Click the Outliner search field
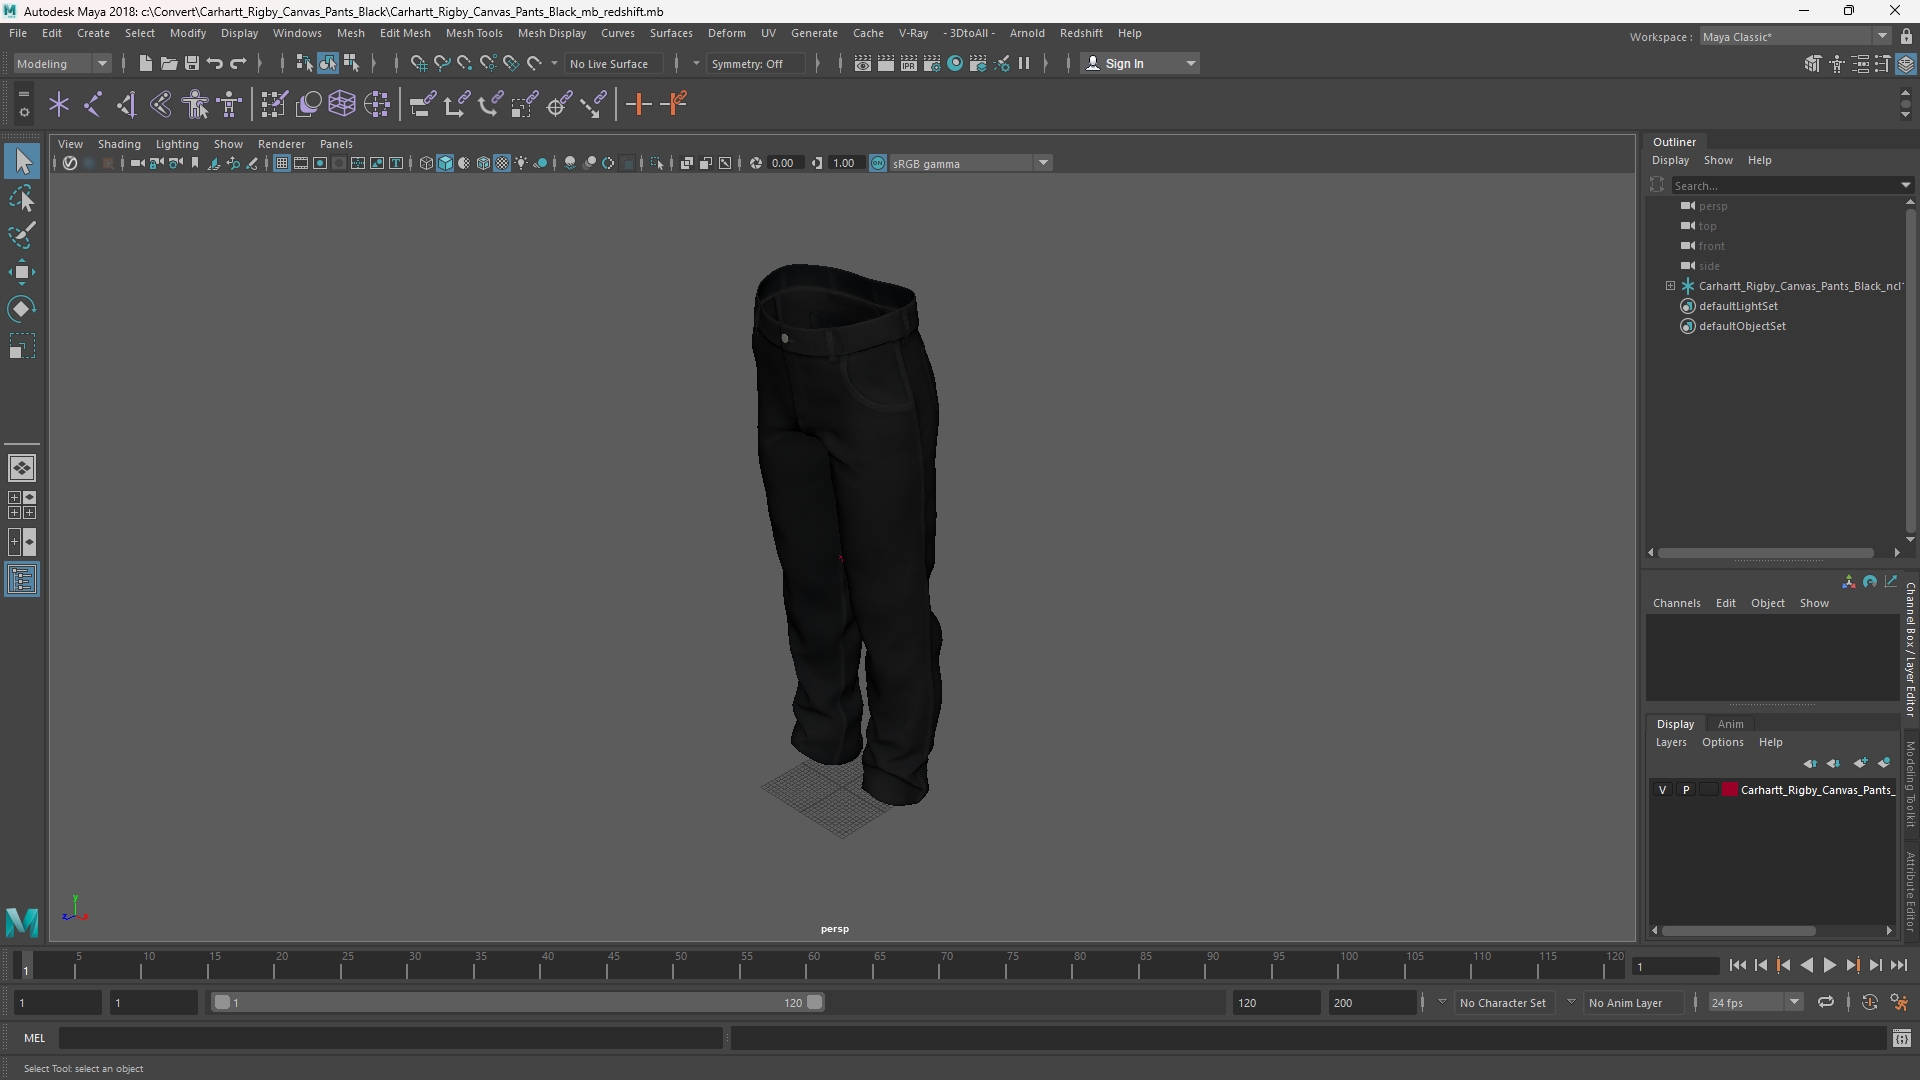 click(1785, 185)
